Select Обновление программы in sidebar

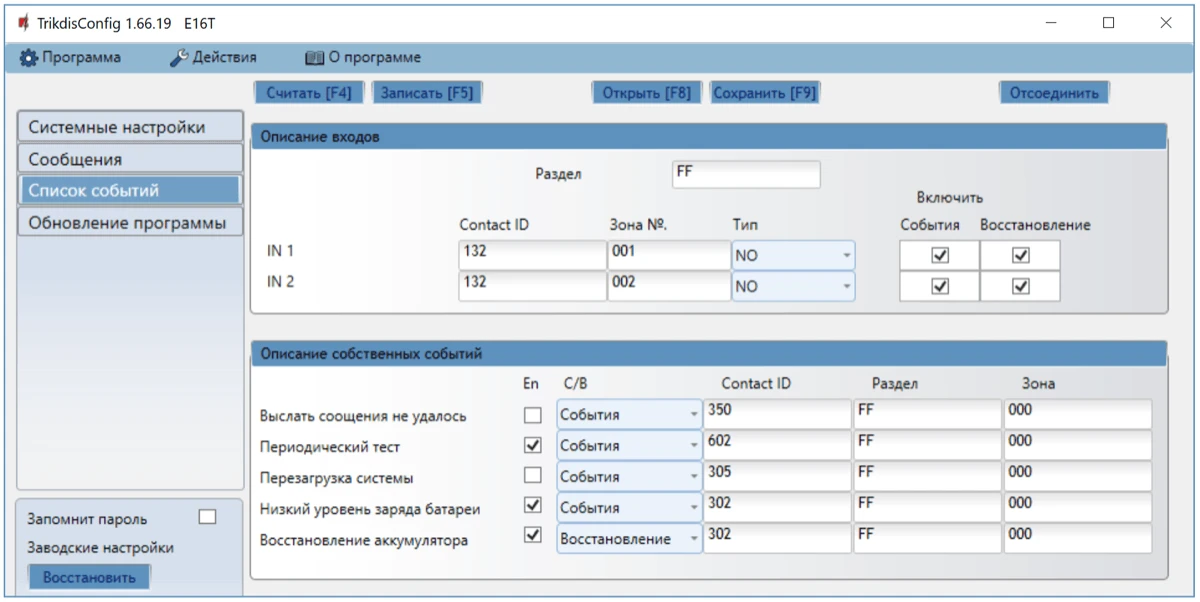point(130,222)
